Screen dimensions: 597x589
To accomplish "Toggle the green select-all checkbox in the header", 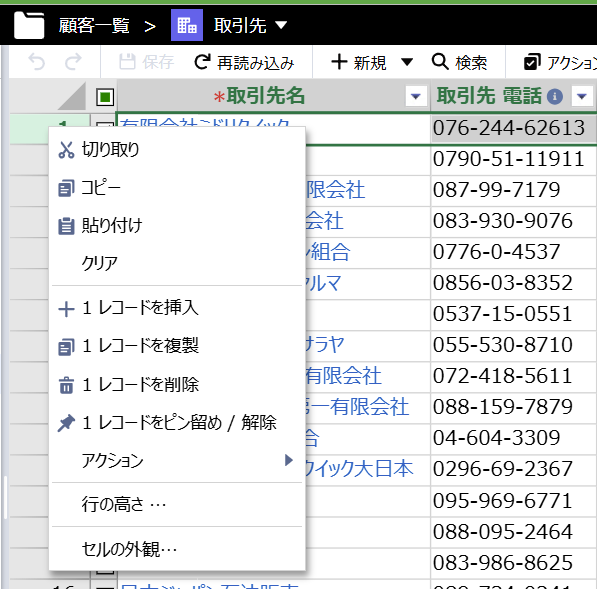I will [x=105, y=97].
